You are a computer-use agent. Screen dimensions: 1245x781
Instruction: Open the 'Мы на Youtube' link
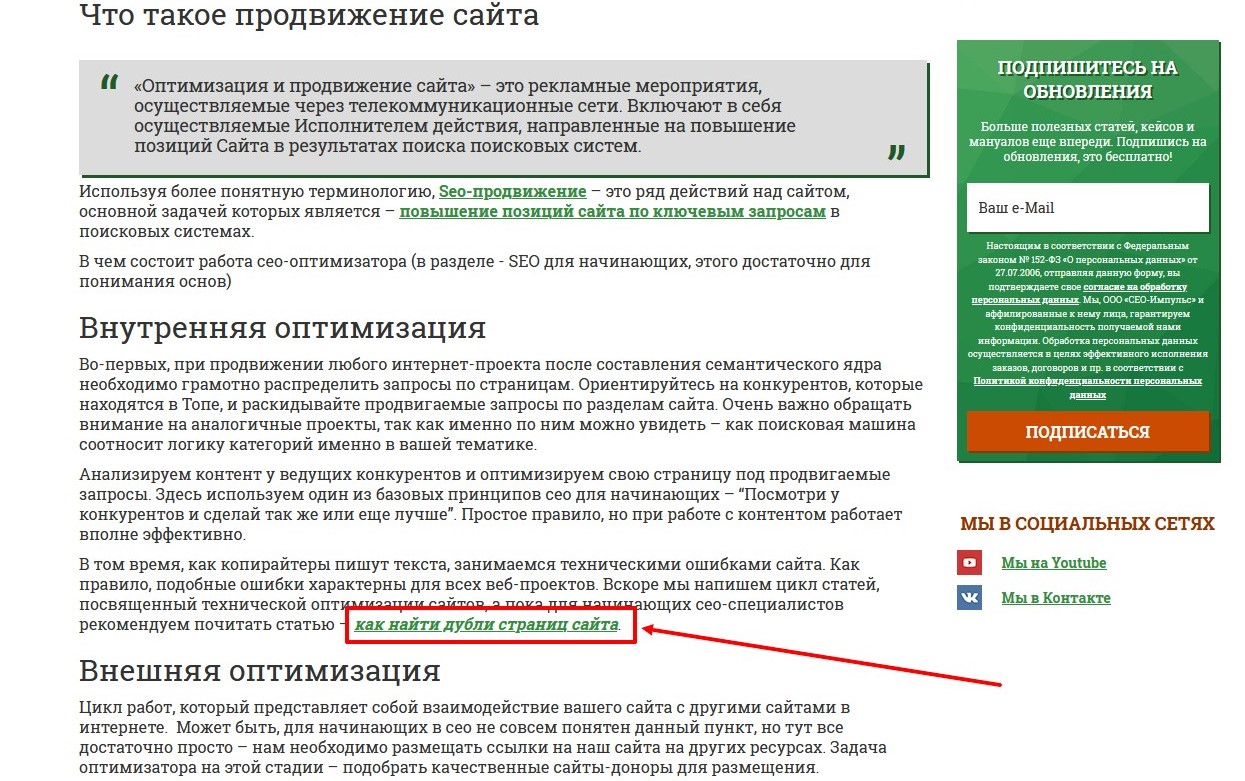tap(1053, 563)
